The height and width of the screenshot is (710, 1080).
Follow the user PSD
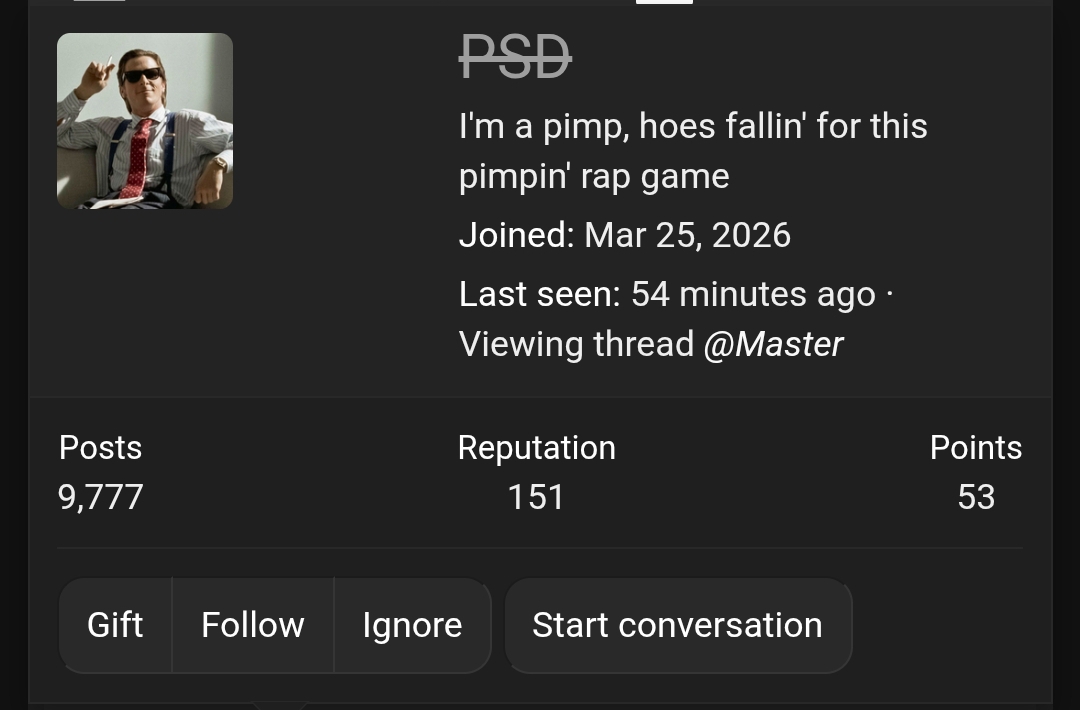252,625
